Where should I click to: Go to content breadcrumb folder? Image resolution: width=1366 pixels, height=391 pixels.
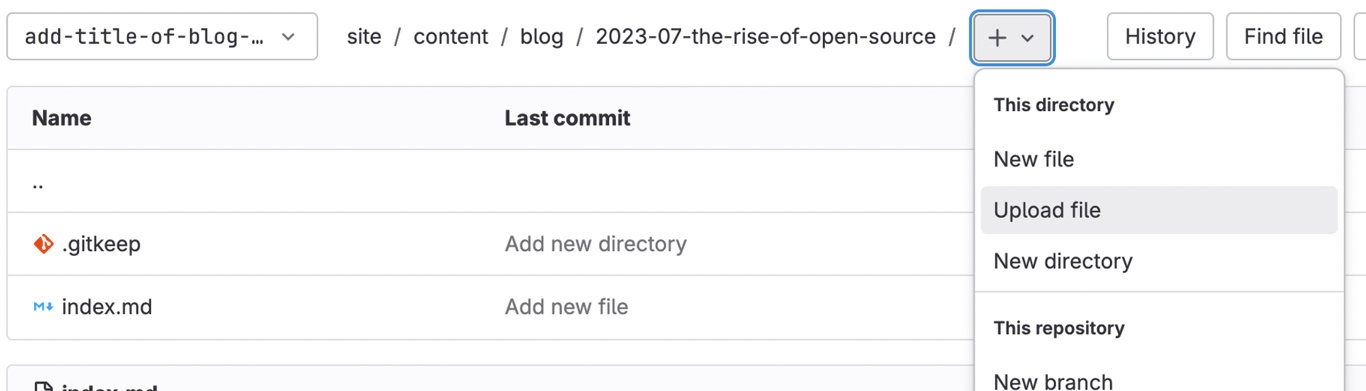(x=451, y=37)
